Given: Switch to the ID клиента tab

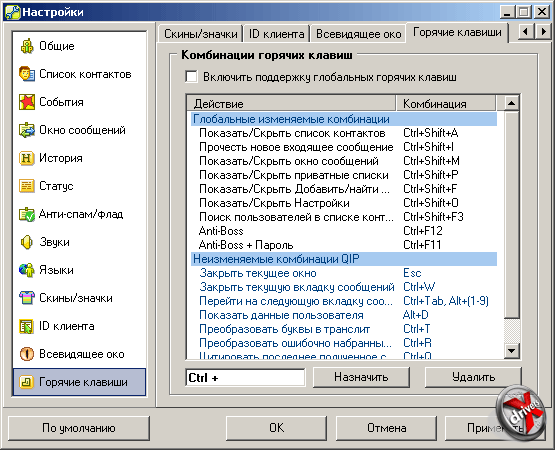Looking at the screenshot, I should coord(276,34).
